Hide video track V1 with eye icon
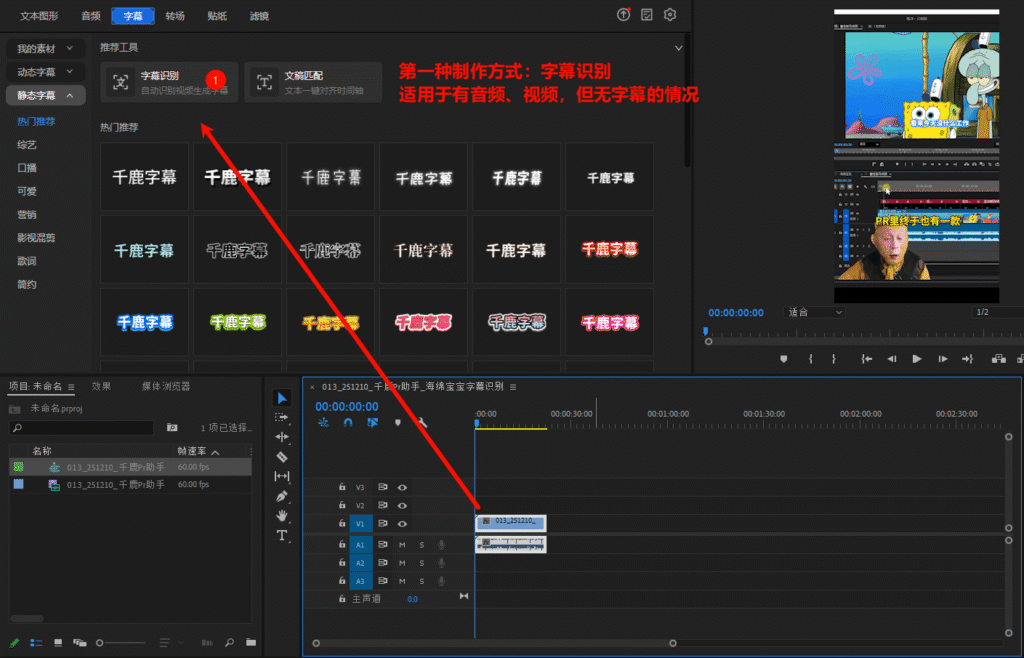This screenshot has height=658, width=1024. click(402, 523)
